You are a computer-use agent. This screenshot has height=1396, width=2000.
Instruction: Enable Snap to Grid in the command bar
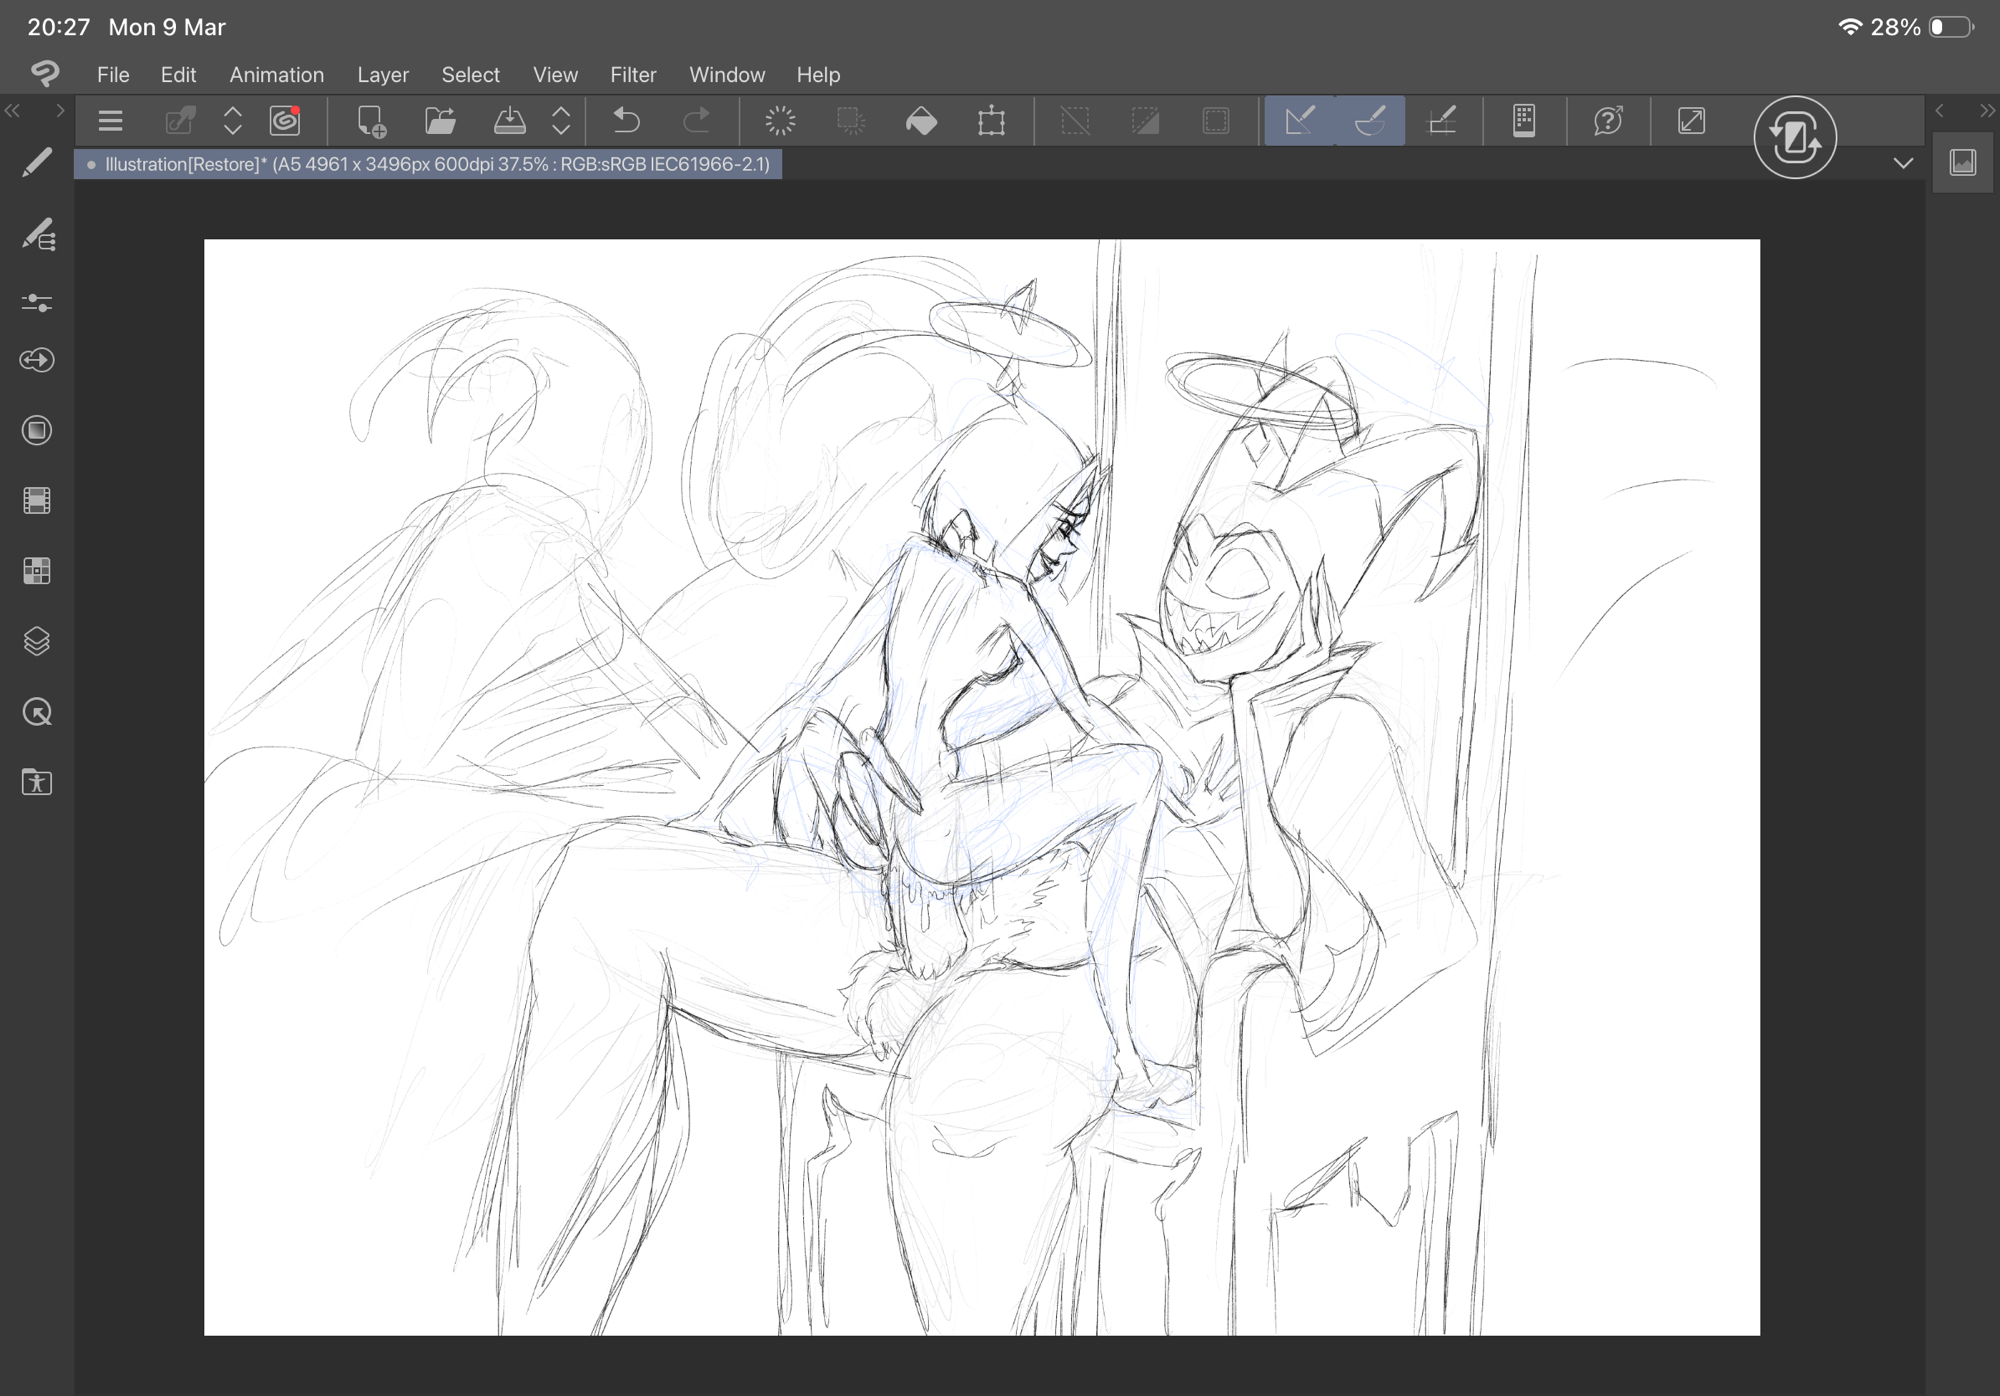point(1441,121)
